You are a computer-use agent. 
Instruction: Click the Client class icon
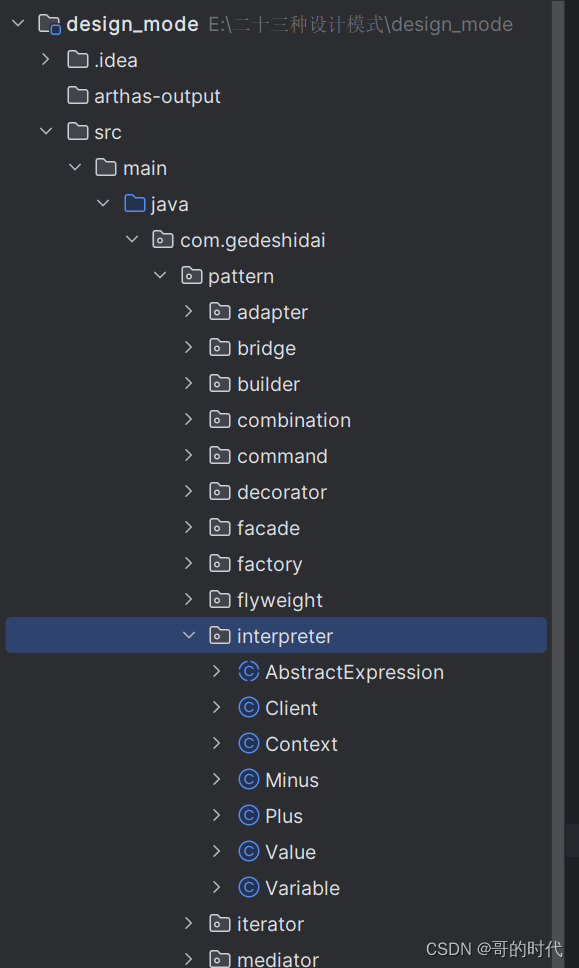[249, 707]
